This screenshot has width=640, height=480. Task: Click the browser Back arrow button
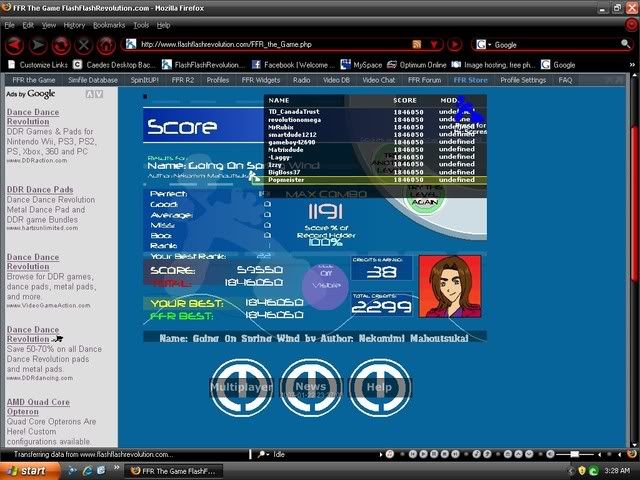click(14, 45)
